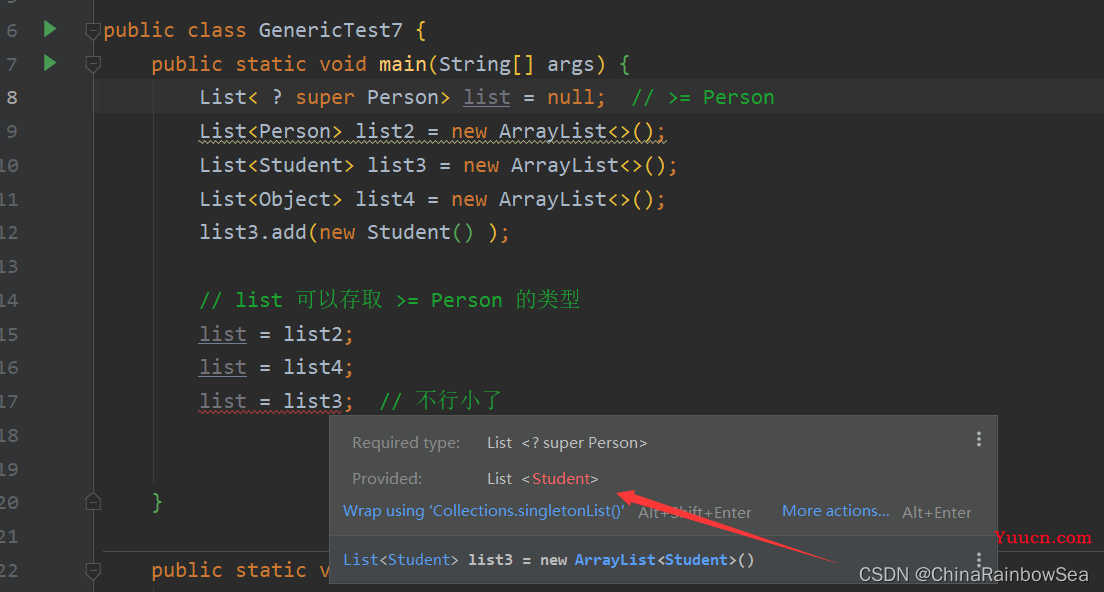The image size is (1104, 592).
Task: Apply Wrap using 'Collections.singletonList()' fix
Action: pos(484,511)
